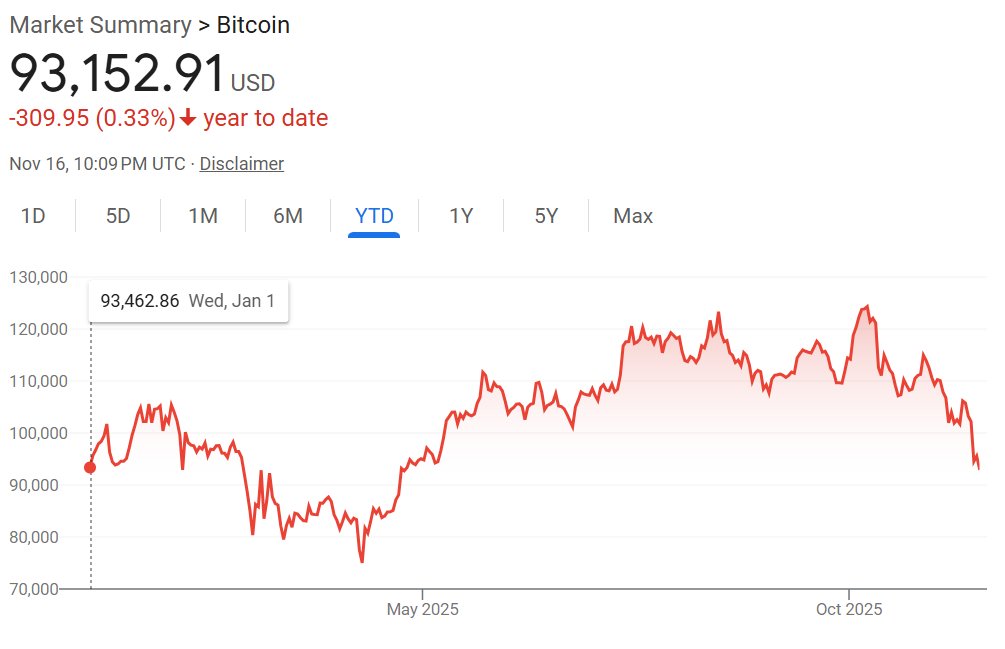Click the Oct 2025 axis label
The width and height of the screenshot is (1005, 649).
(849, 609)
